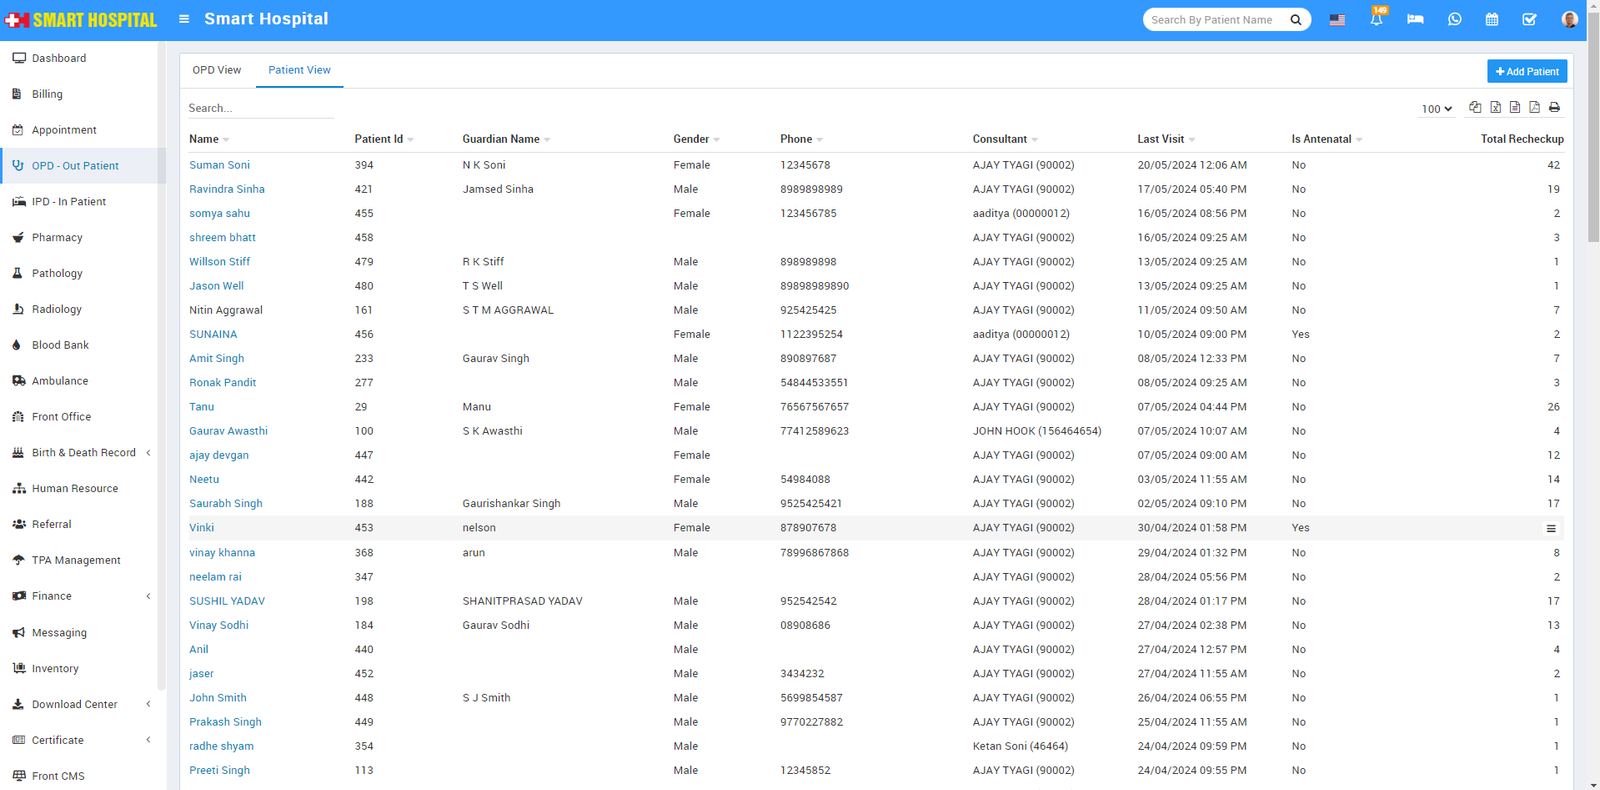Open the task checklist icon
1600x790 pixels.
pyautogui.click(x=1529, y=19)
